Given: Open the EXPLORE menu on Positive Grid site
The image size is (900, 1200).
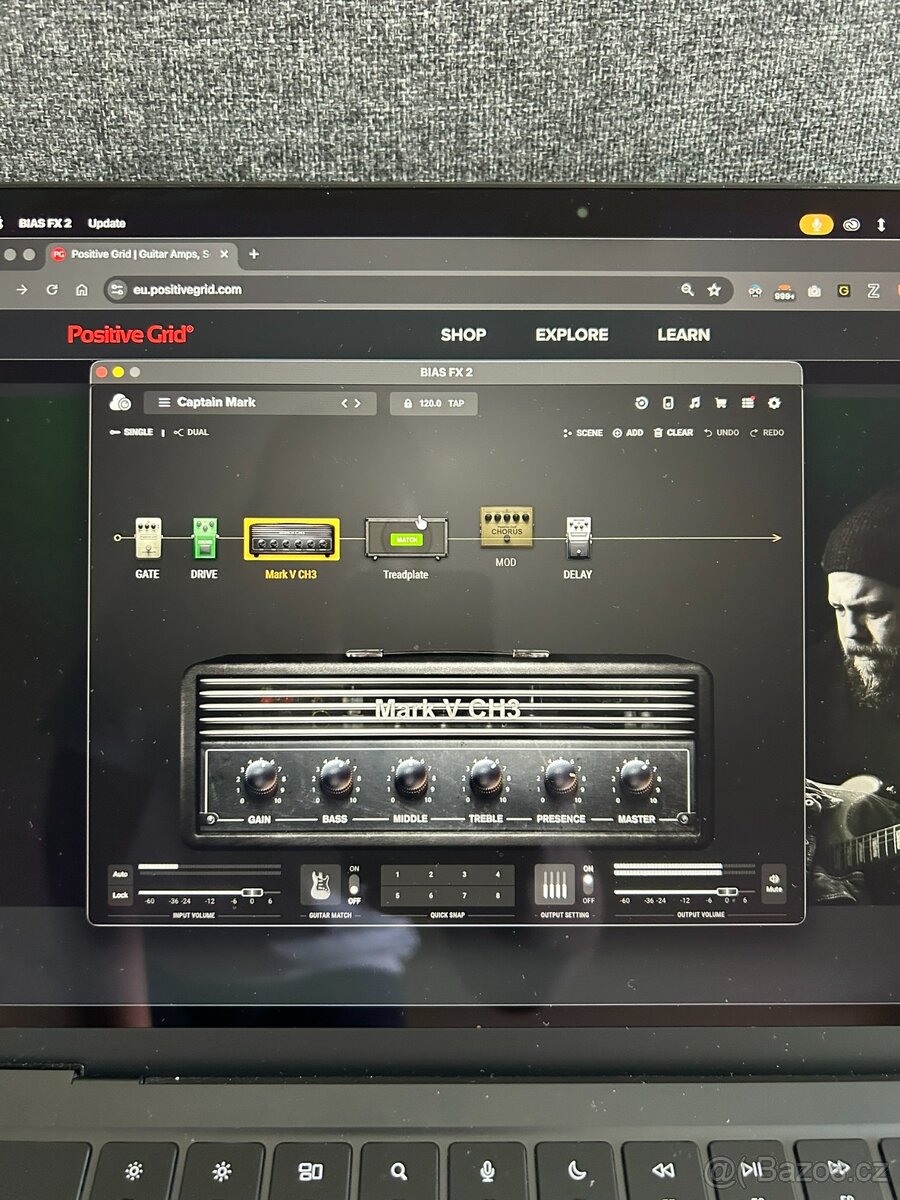Looking at the screenshot, I should click(571, 335).
